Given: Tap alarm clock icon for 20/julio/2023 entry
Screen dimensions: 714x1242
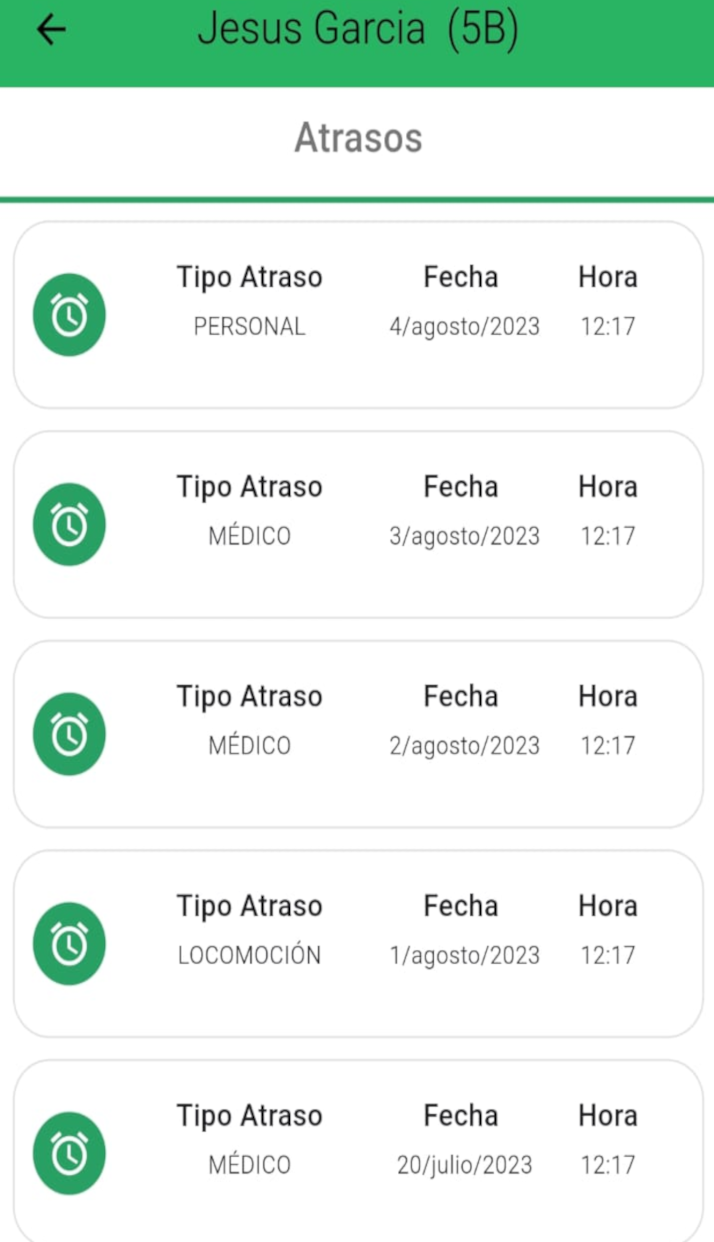Looking at the screenshot, I should pos(69,1153).
